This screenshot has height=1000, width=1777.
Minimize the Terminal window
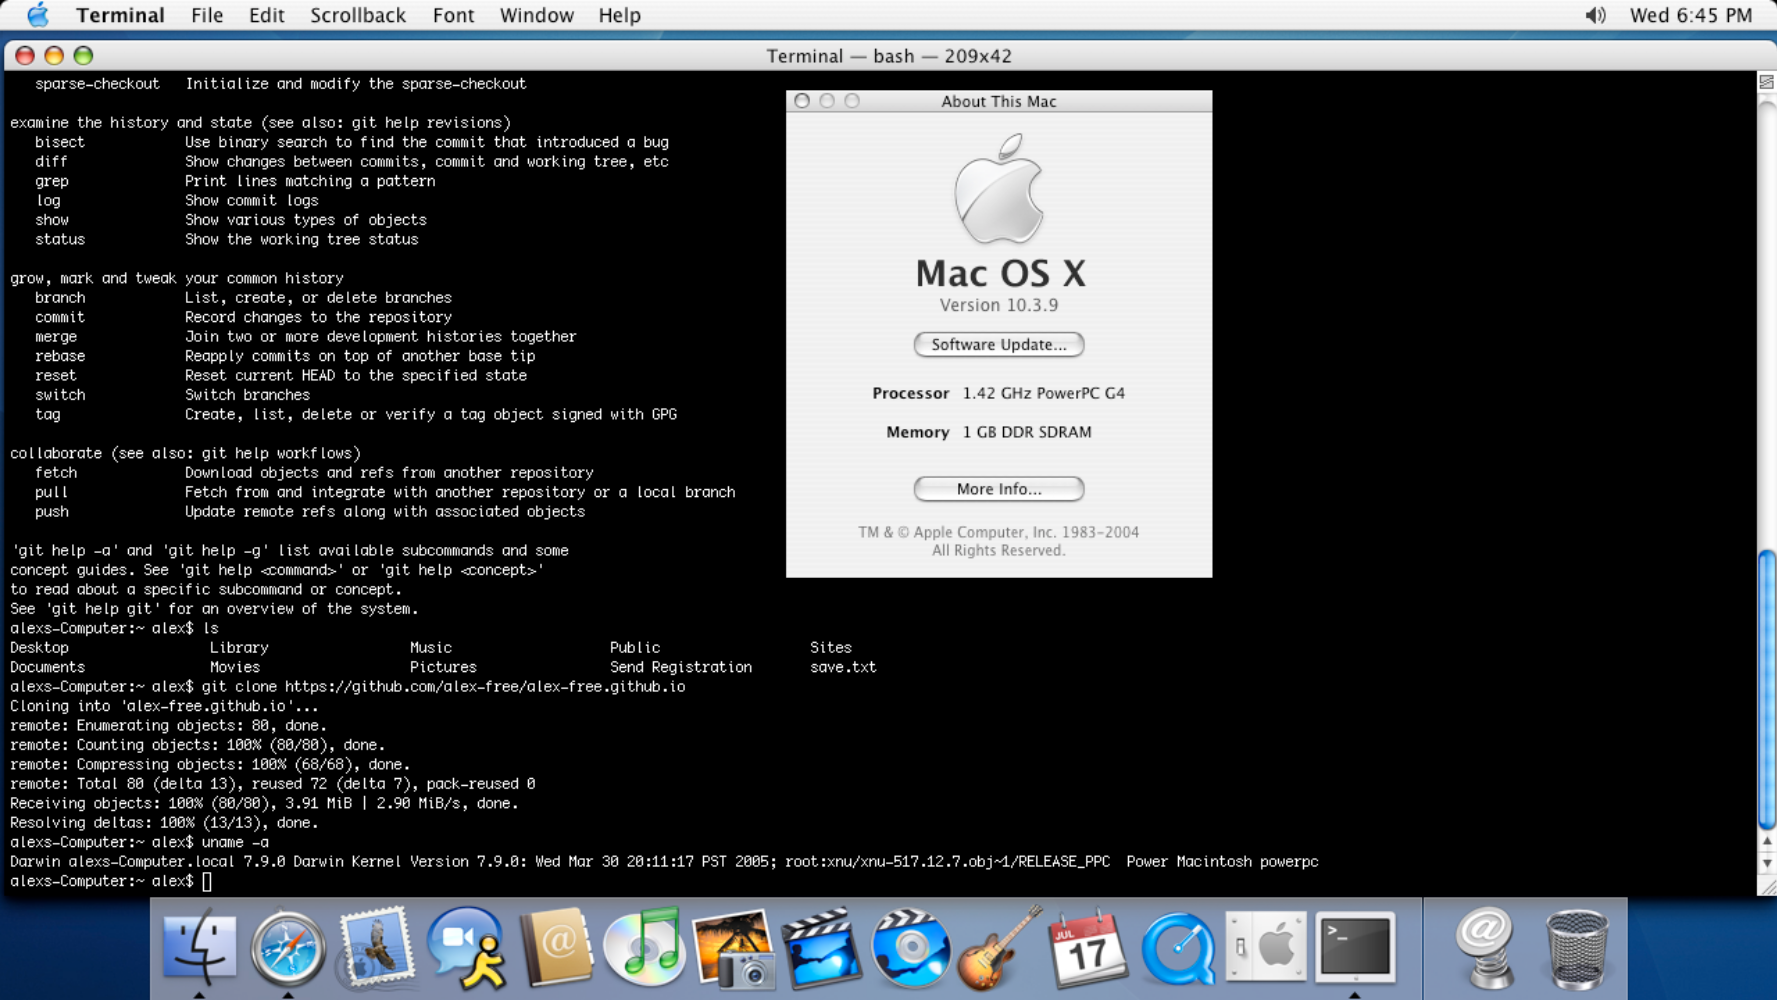[x=54, y=56]
